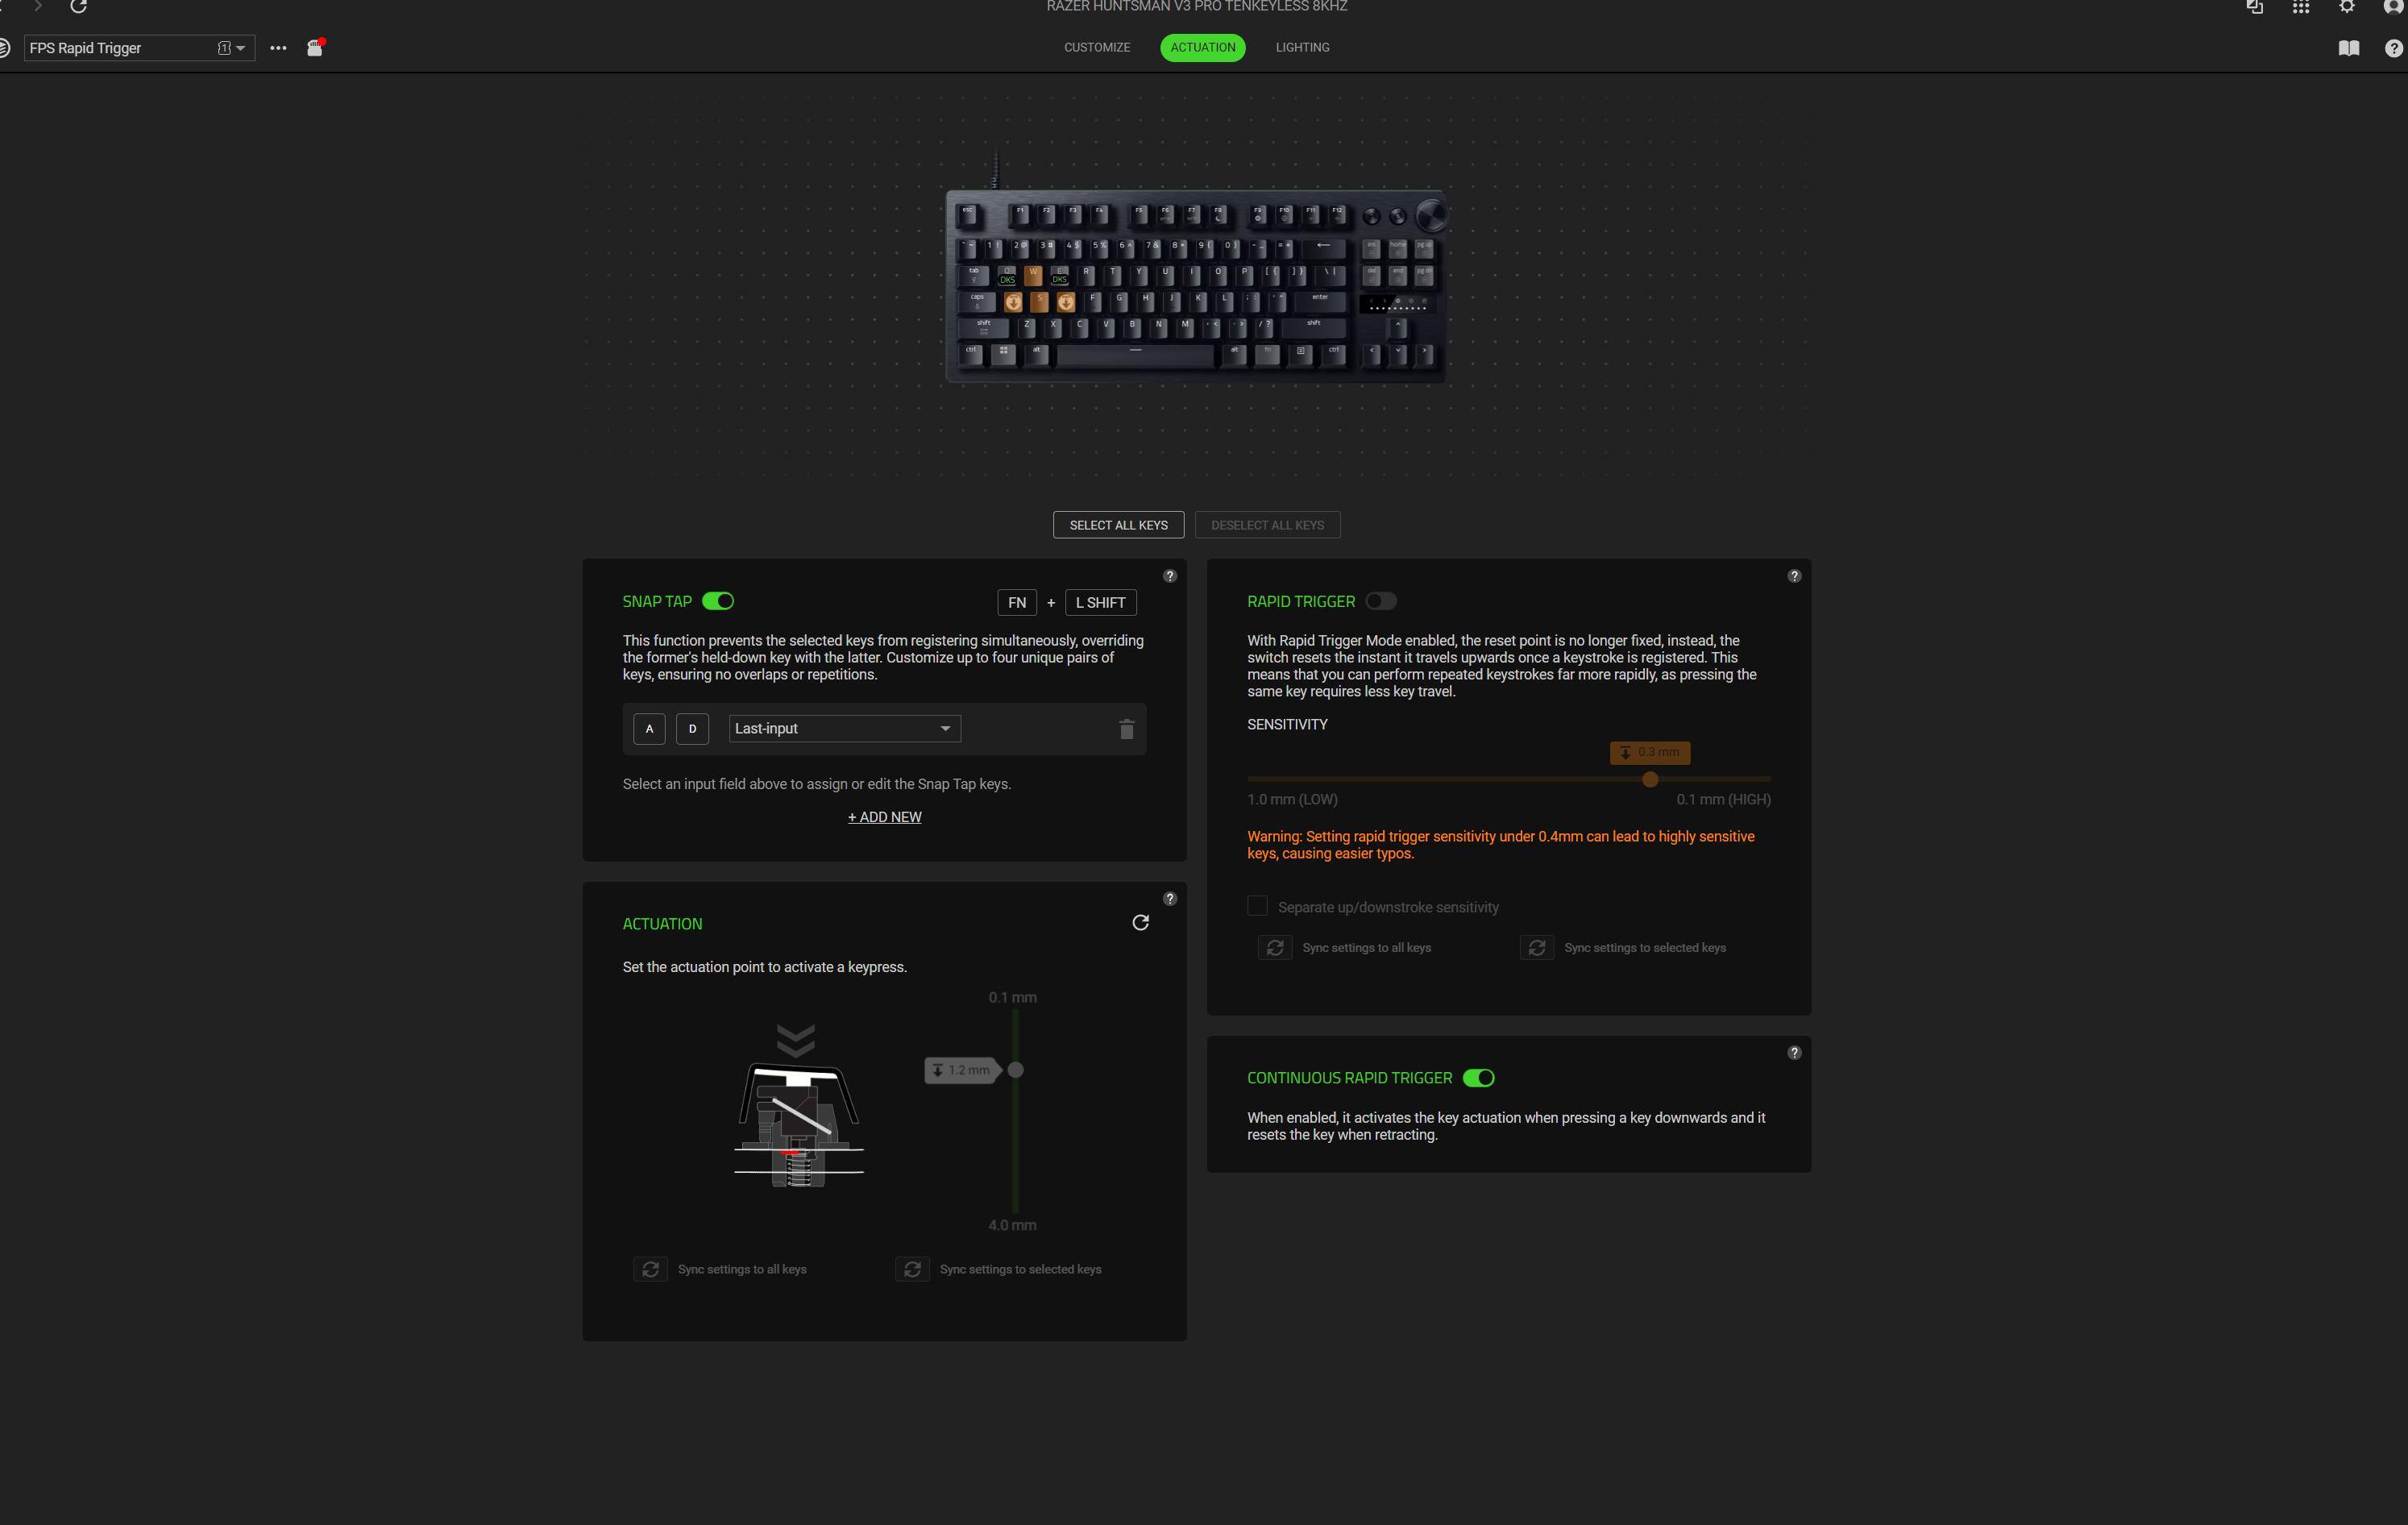Open the Last-input mode dropdown
The image size is (2408, 1525).
tap(844, 729)
